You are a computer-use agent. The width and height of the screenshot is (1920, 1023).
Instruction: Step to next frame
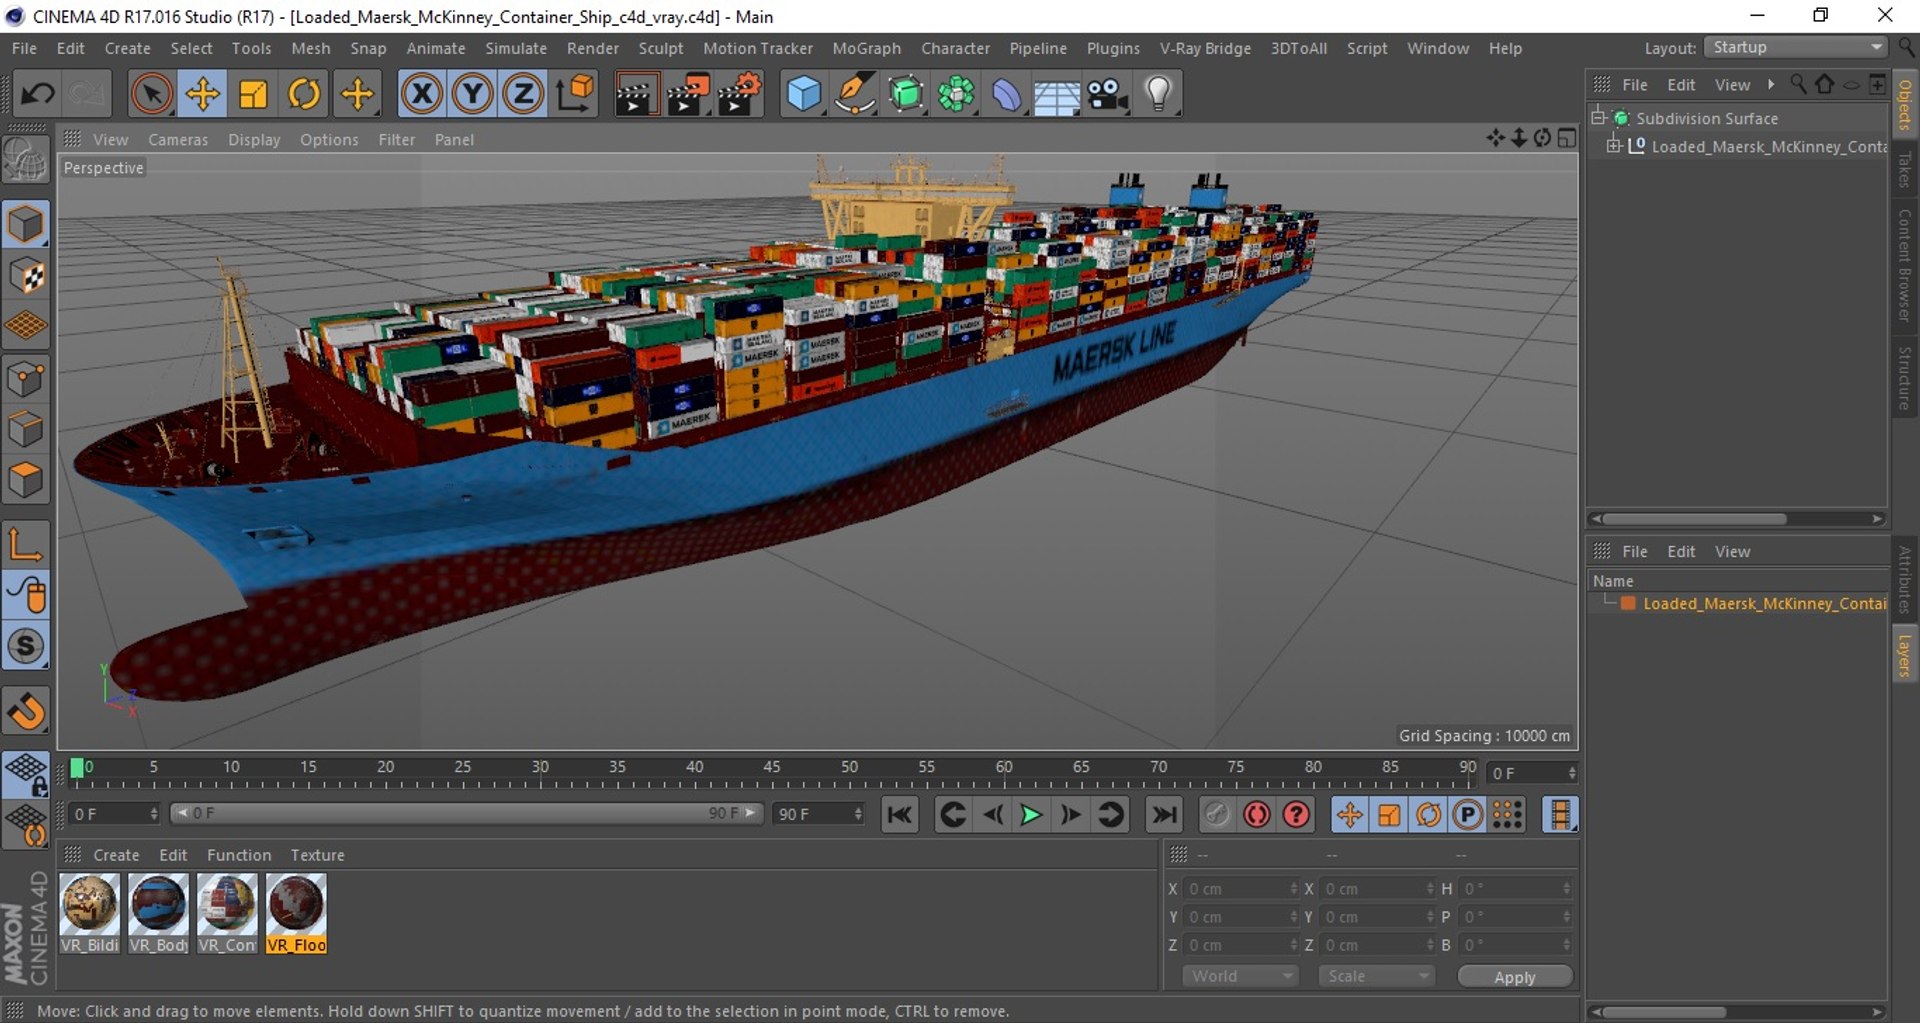coord(1070,815)
